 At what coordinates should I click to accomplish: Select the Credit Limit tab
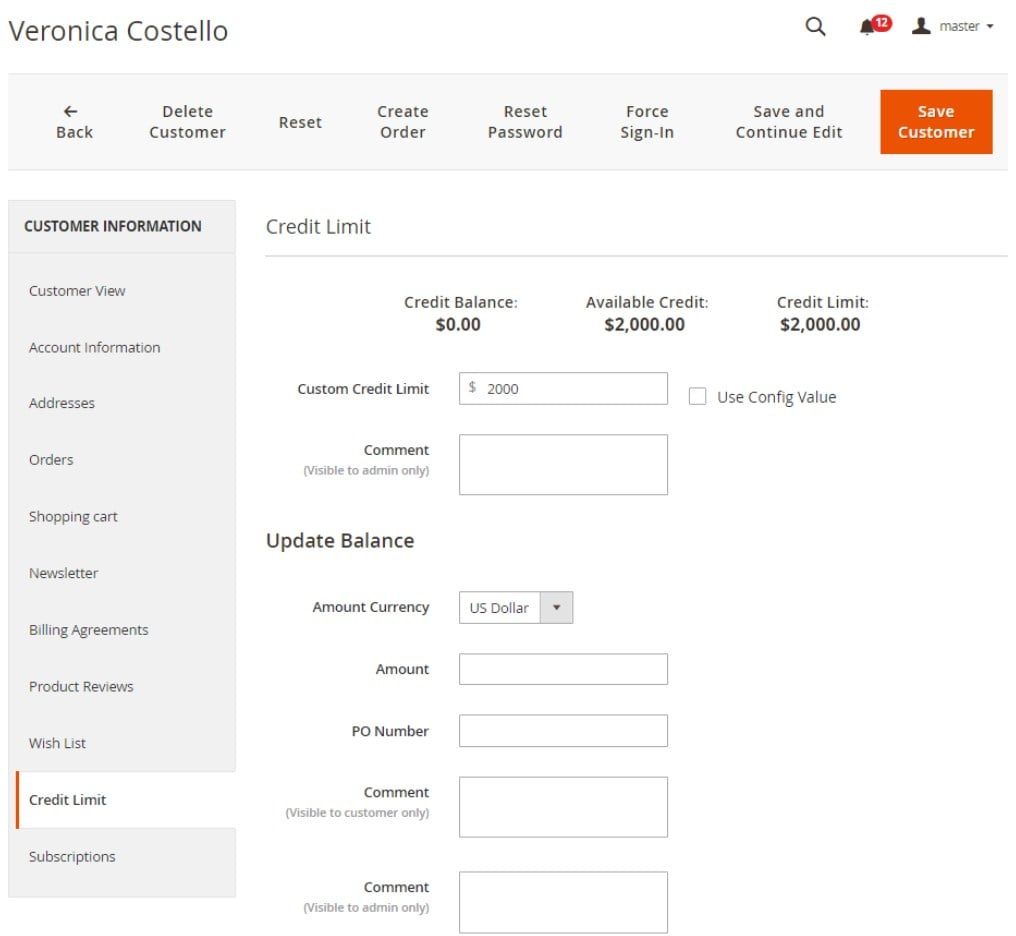126,800
